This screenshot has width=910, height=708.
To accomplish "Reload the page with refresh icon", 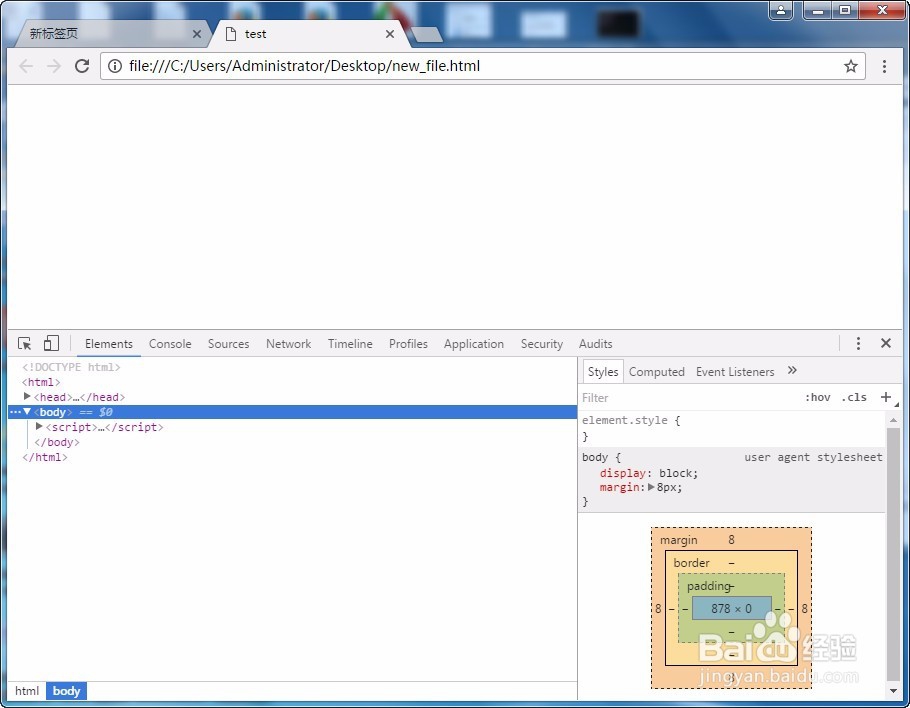I will 82,66.
